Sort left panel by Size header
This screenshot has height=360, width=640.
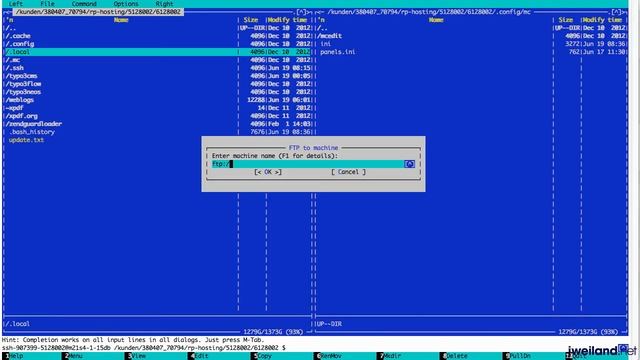click(251, 20)
